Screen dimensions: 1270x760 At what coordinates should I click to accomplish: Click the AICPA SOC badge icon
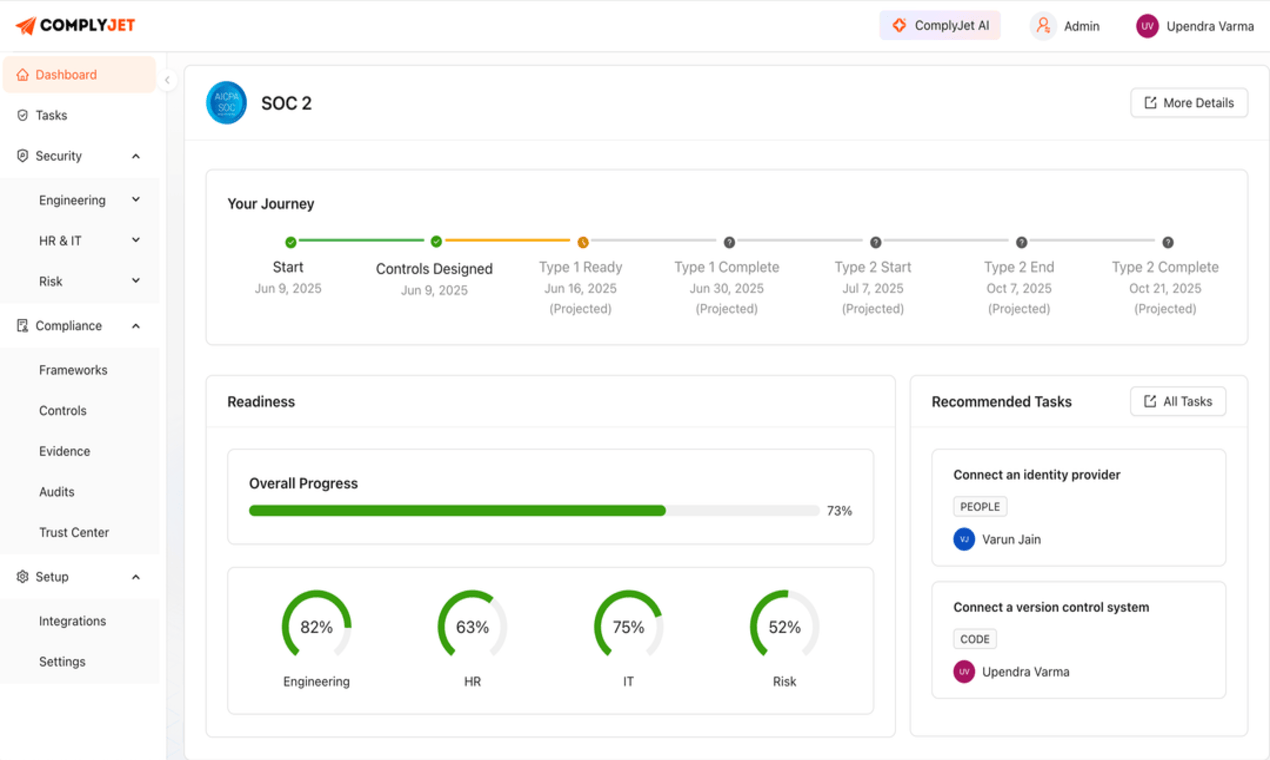point(226,103)
